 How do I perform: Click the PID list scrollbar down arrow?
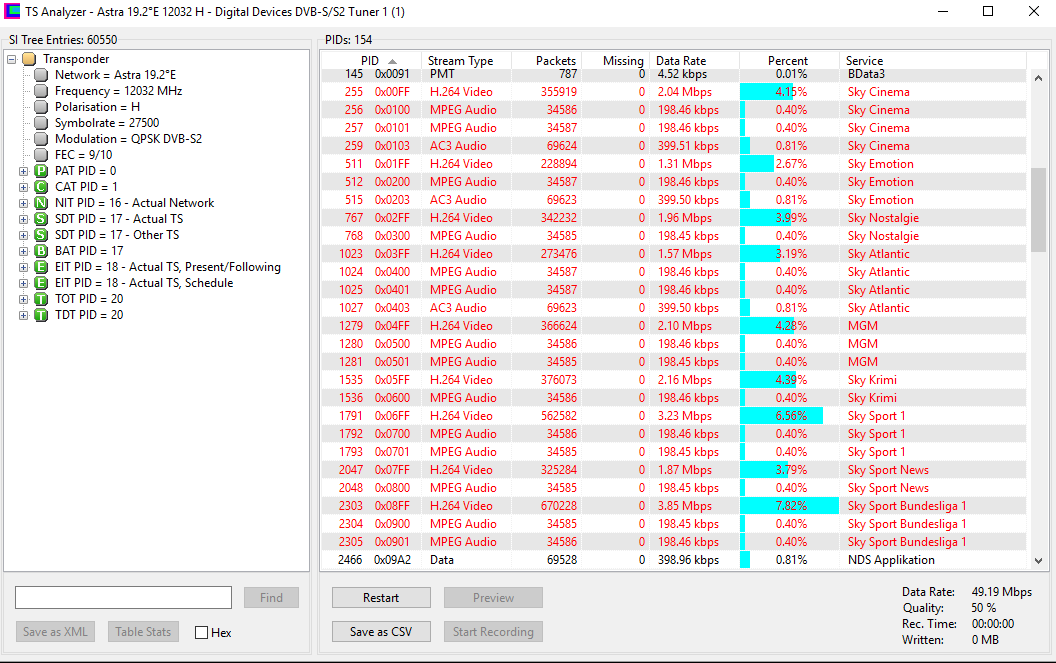(x=1038, y=560)
